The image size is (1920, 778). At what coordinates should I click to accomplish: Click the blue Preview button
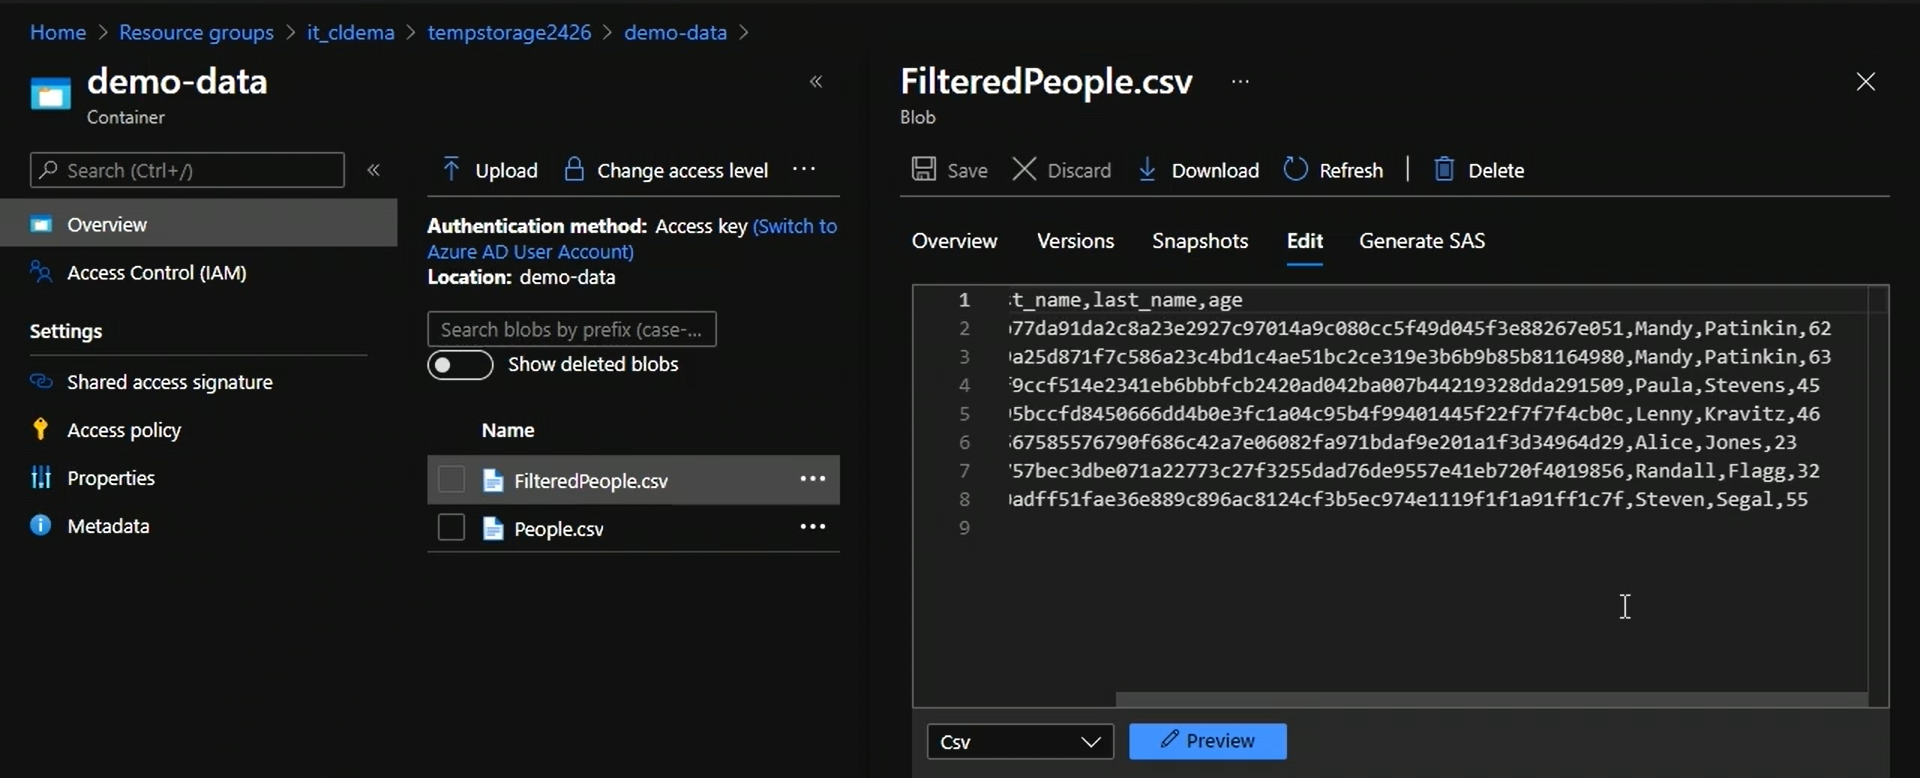click(1207, 741)
